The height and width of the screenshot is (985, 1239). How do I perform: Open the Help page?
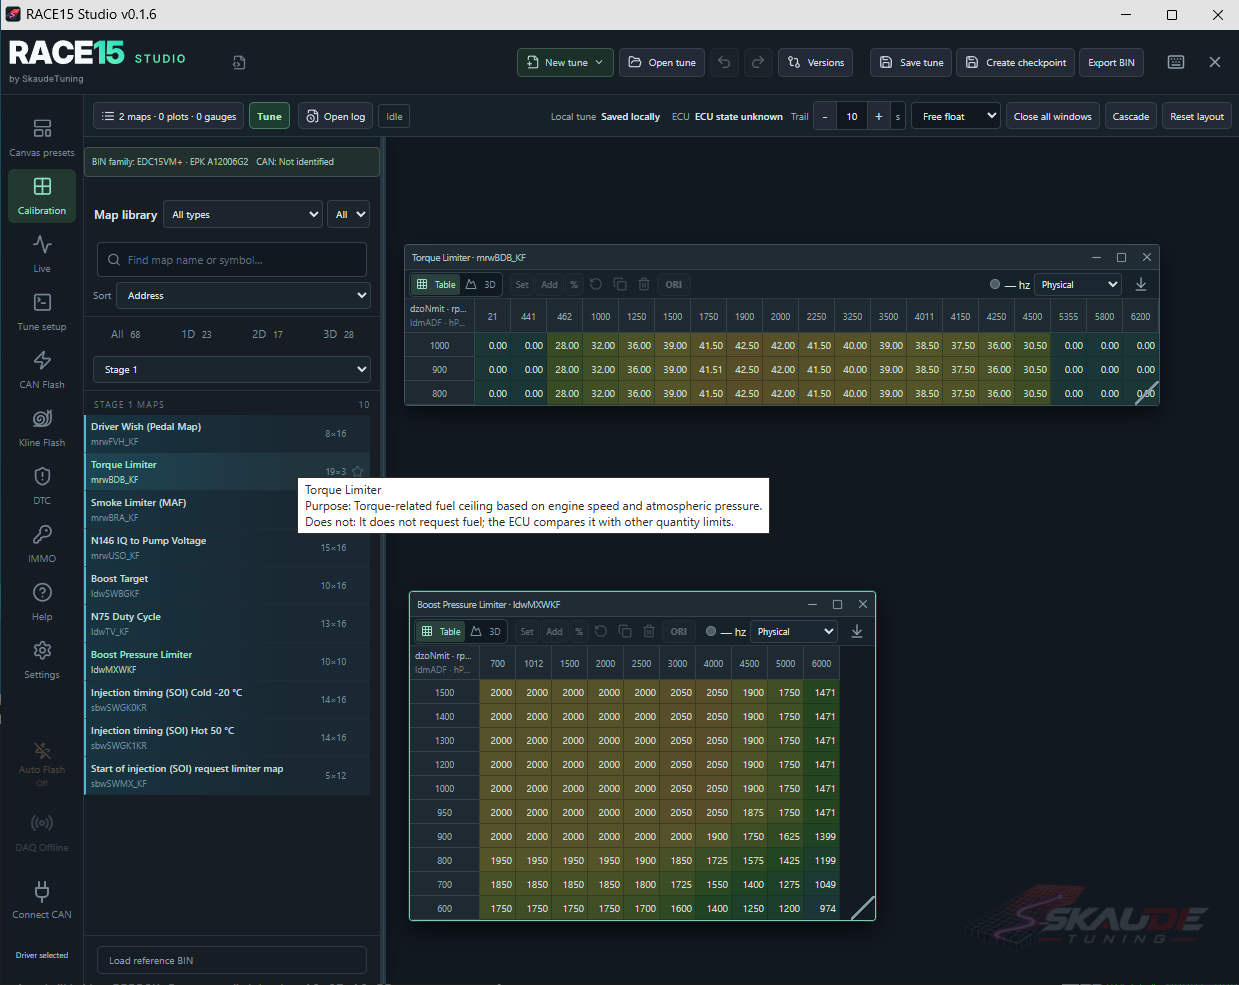pyautogui.click(x=42, y=602)
